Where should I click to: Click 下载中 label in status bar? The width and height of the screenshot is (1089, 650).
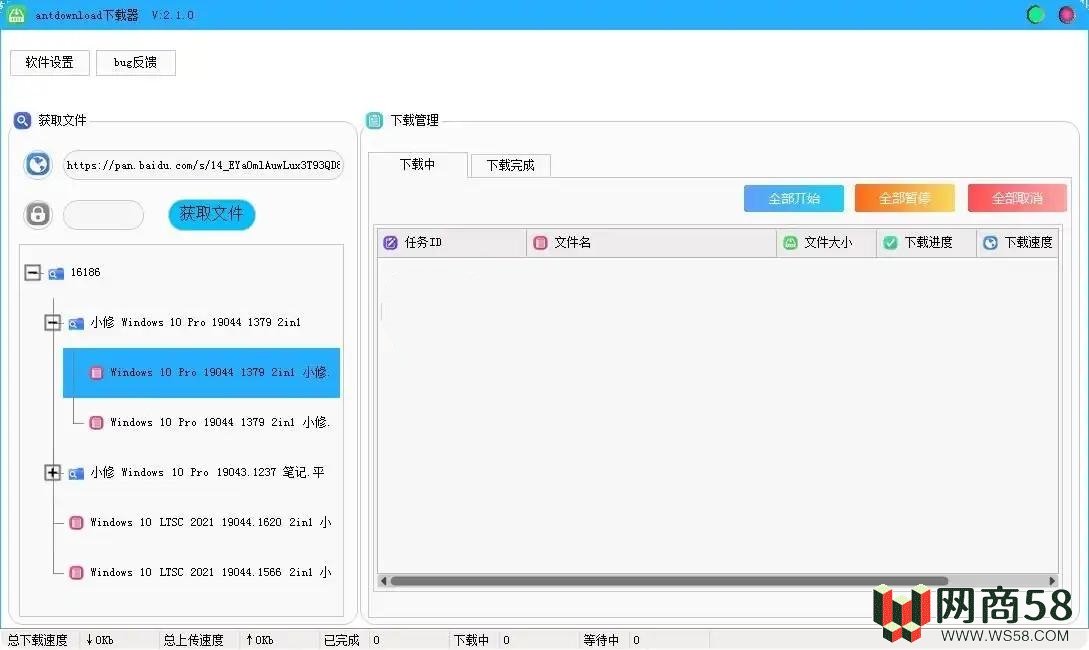pos(471,640)
